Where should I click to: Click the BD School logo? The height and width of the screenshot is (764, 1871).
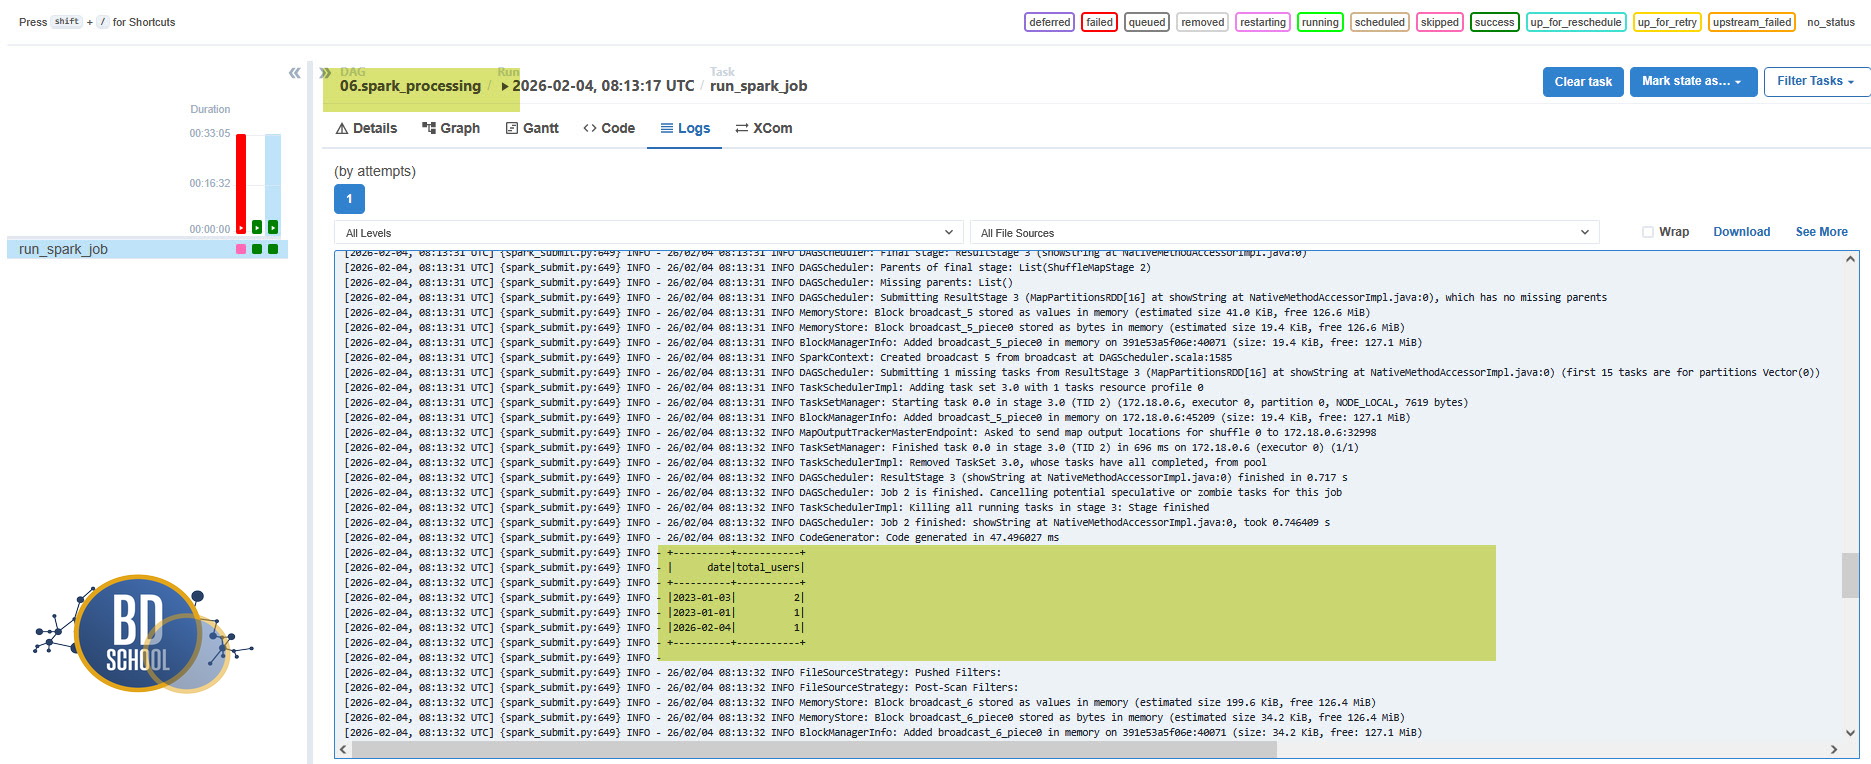(x=142, y=633)
